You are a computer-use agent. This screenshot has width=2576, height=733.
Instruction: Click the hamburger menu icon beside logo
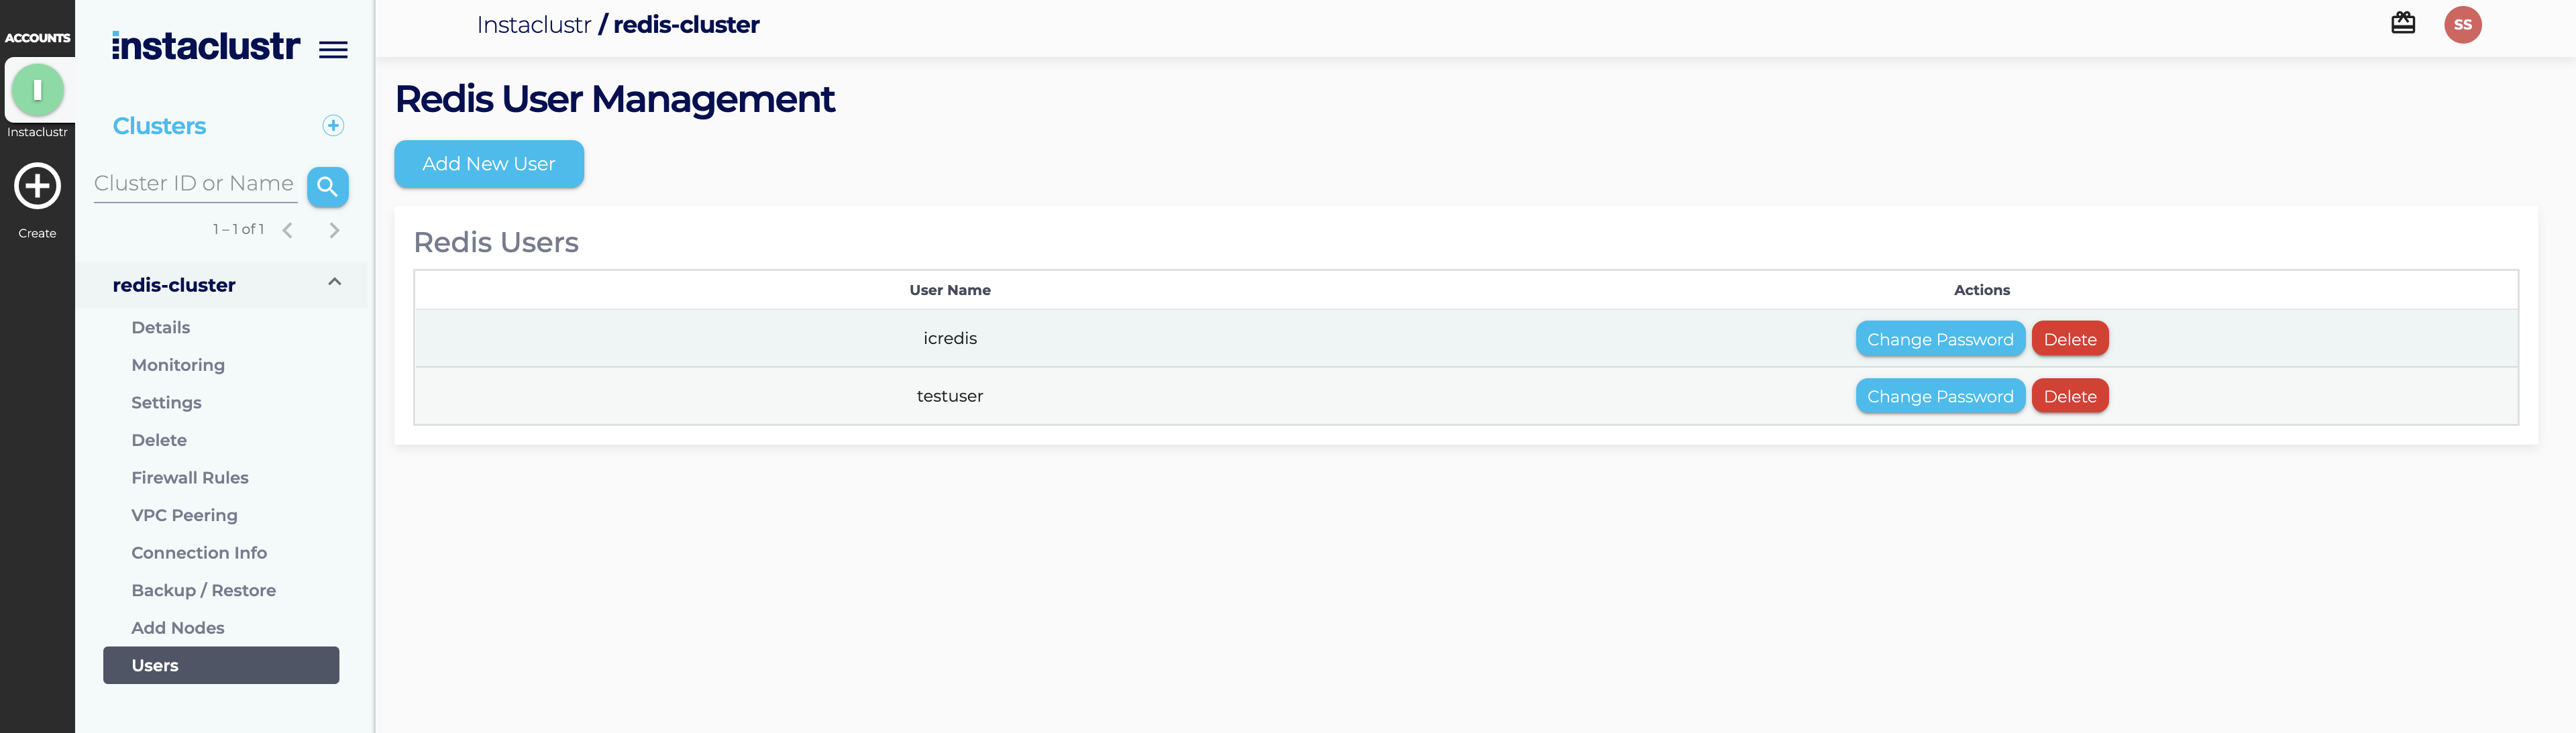point(333,49)
